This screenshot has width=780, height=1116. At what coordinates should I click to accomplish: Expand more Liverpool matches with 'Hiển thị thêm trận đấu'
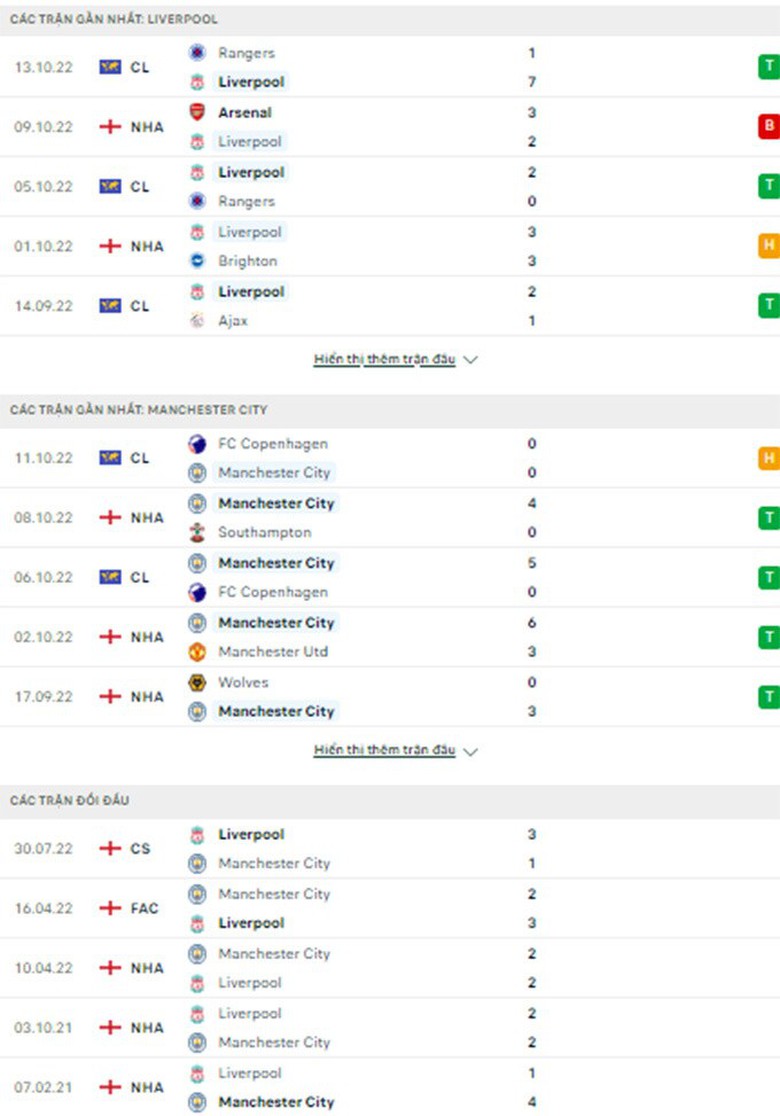[x=385, y=359]
